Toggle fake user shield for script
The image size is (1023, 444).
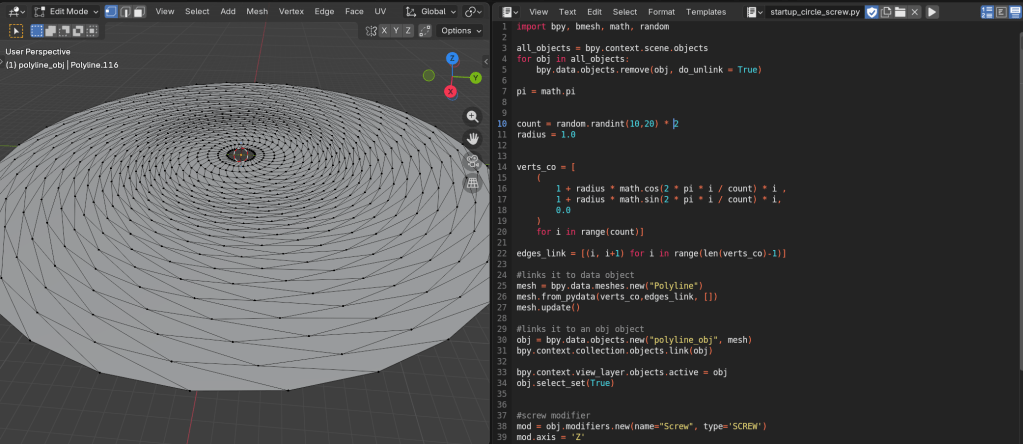pos(871,11)
